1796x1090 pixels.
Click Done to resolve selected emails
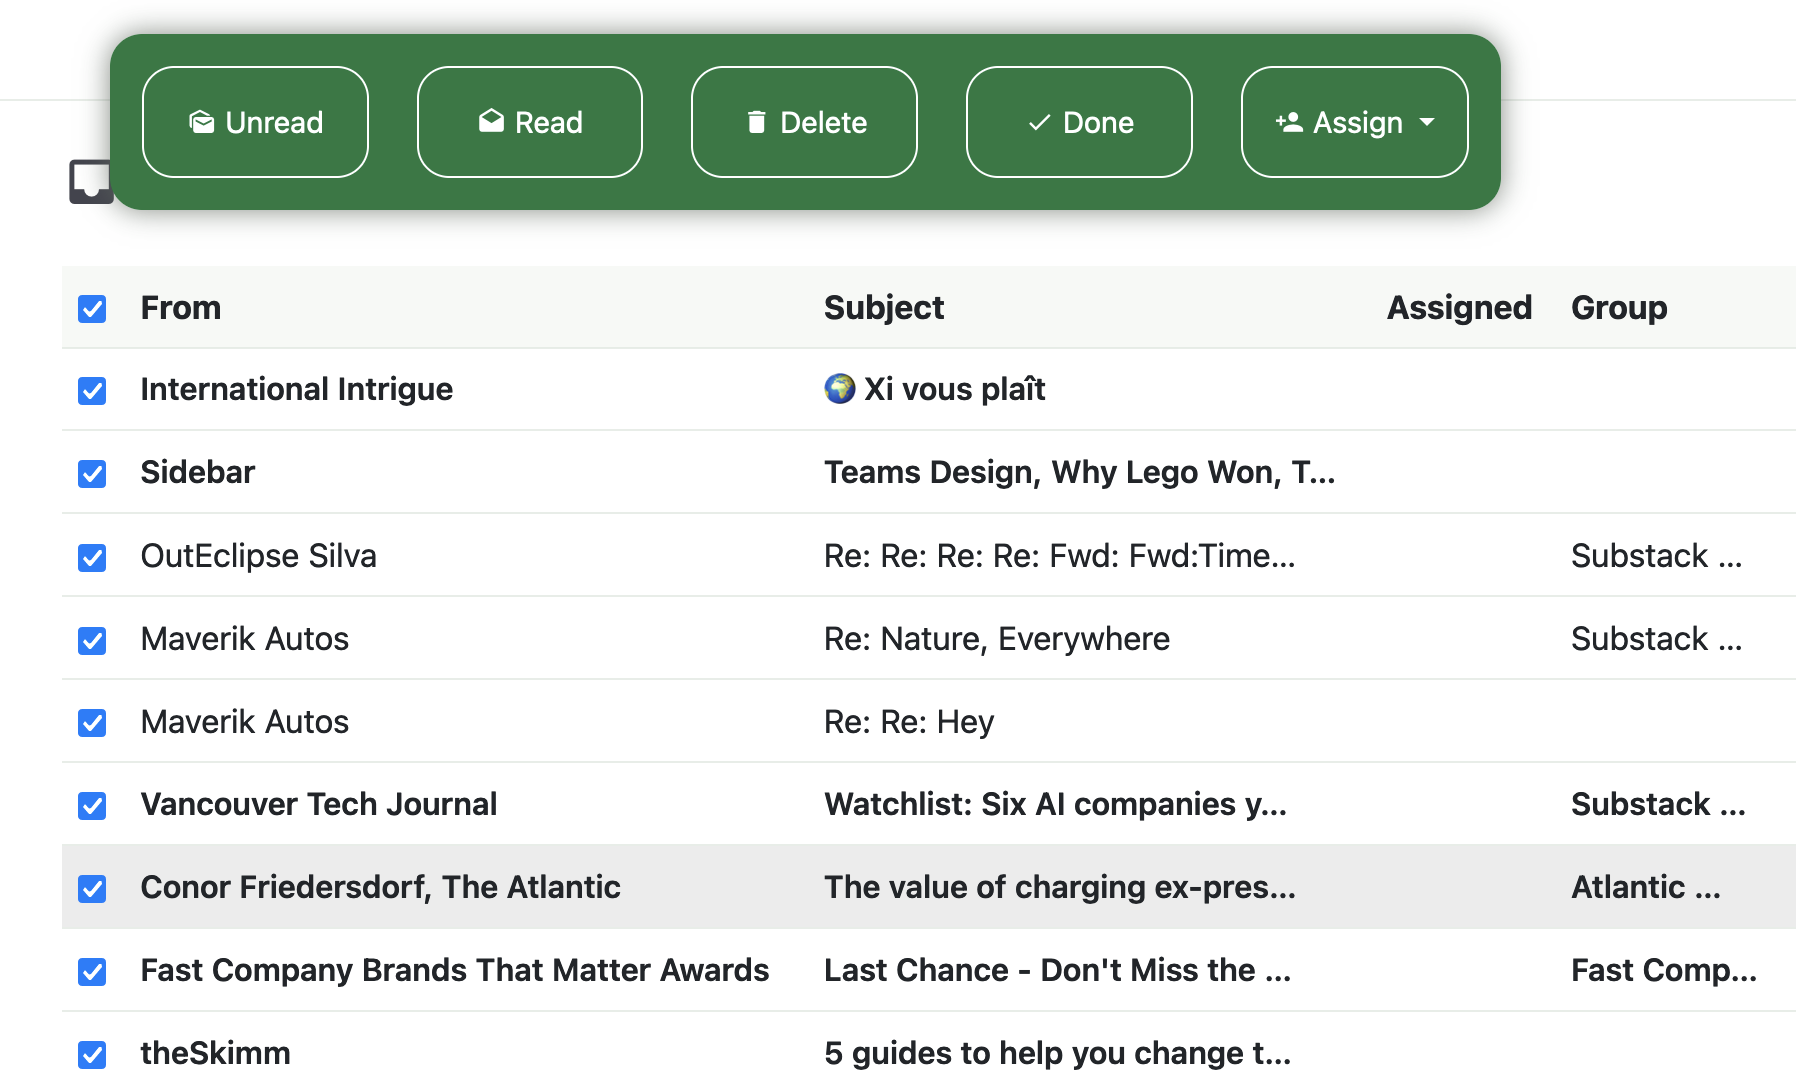(x=1078, y=122)
